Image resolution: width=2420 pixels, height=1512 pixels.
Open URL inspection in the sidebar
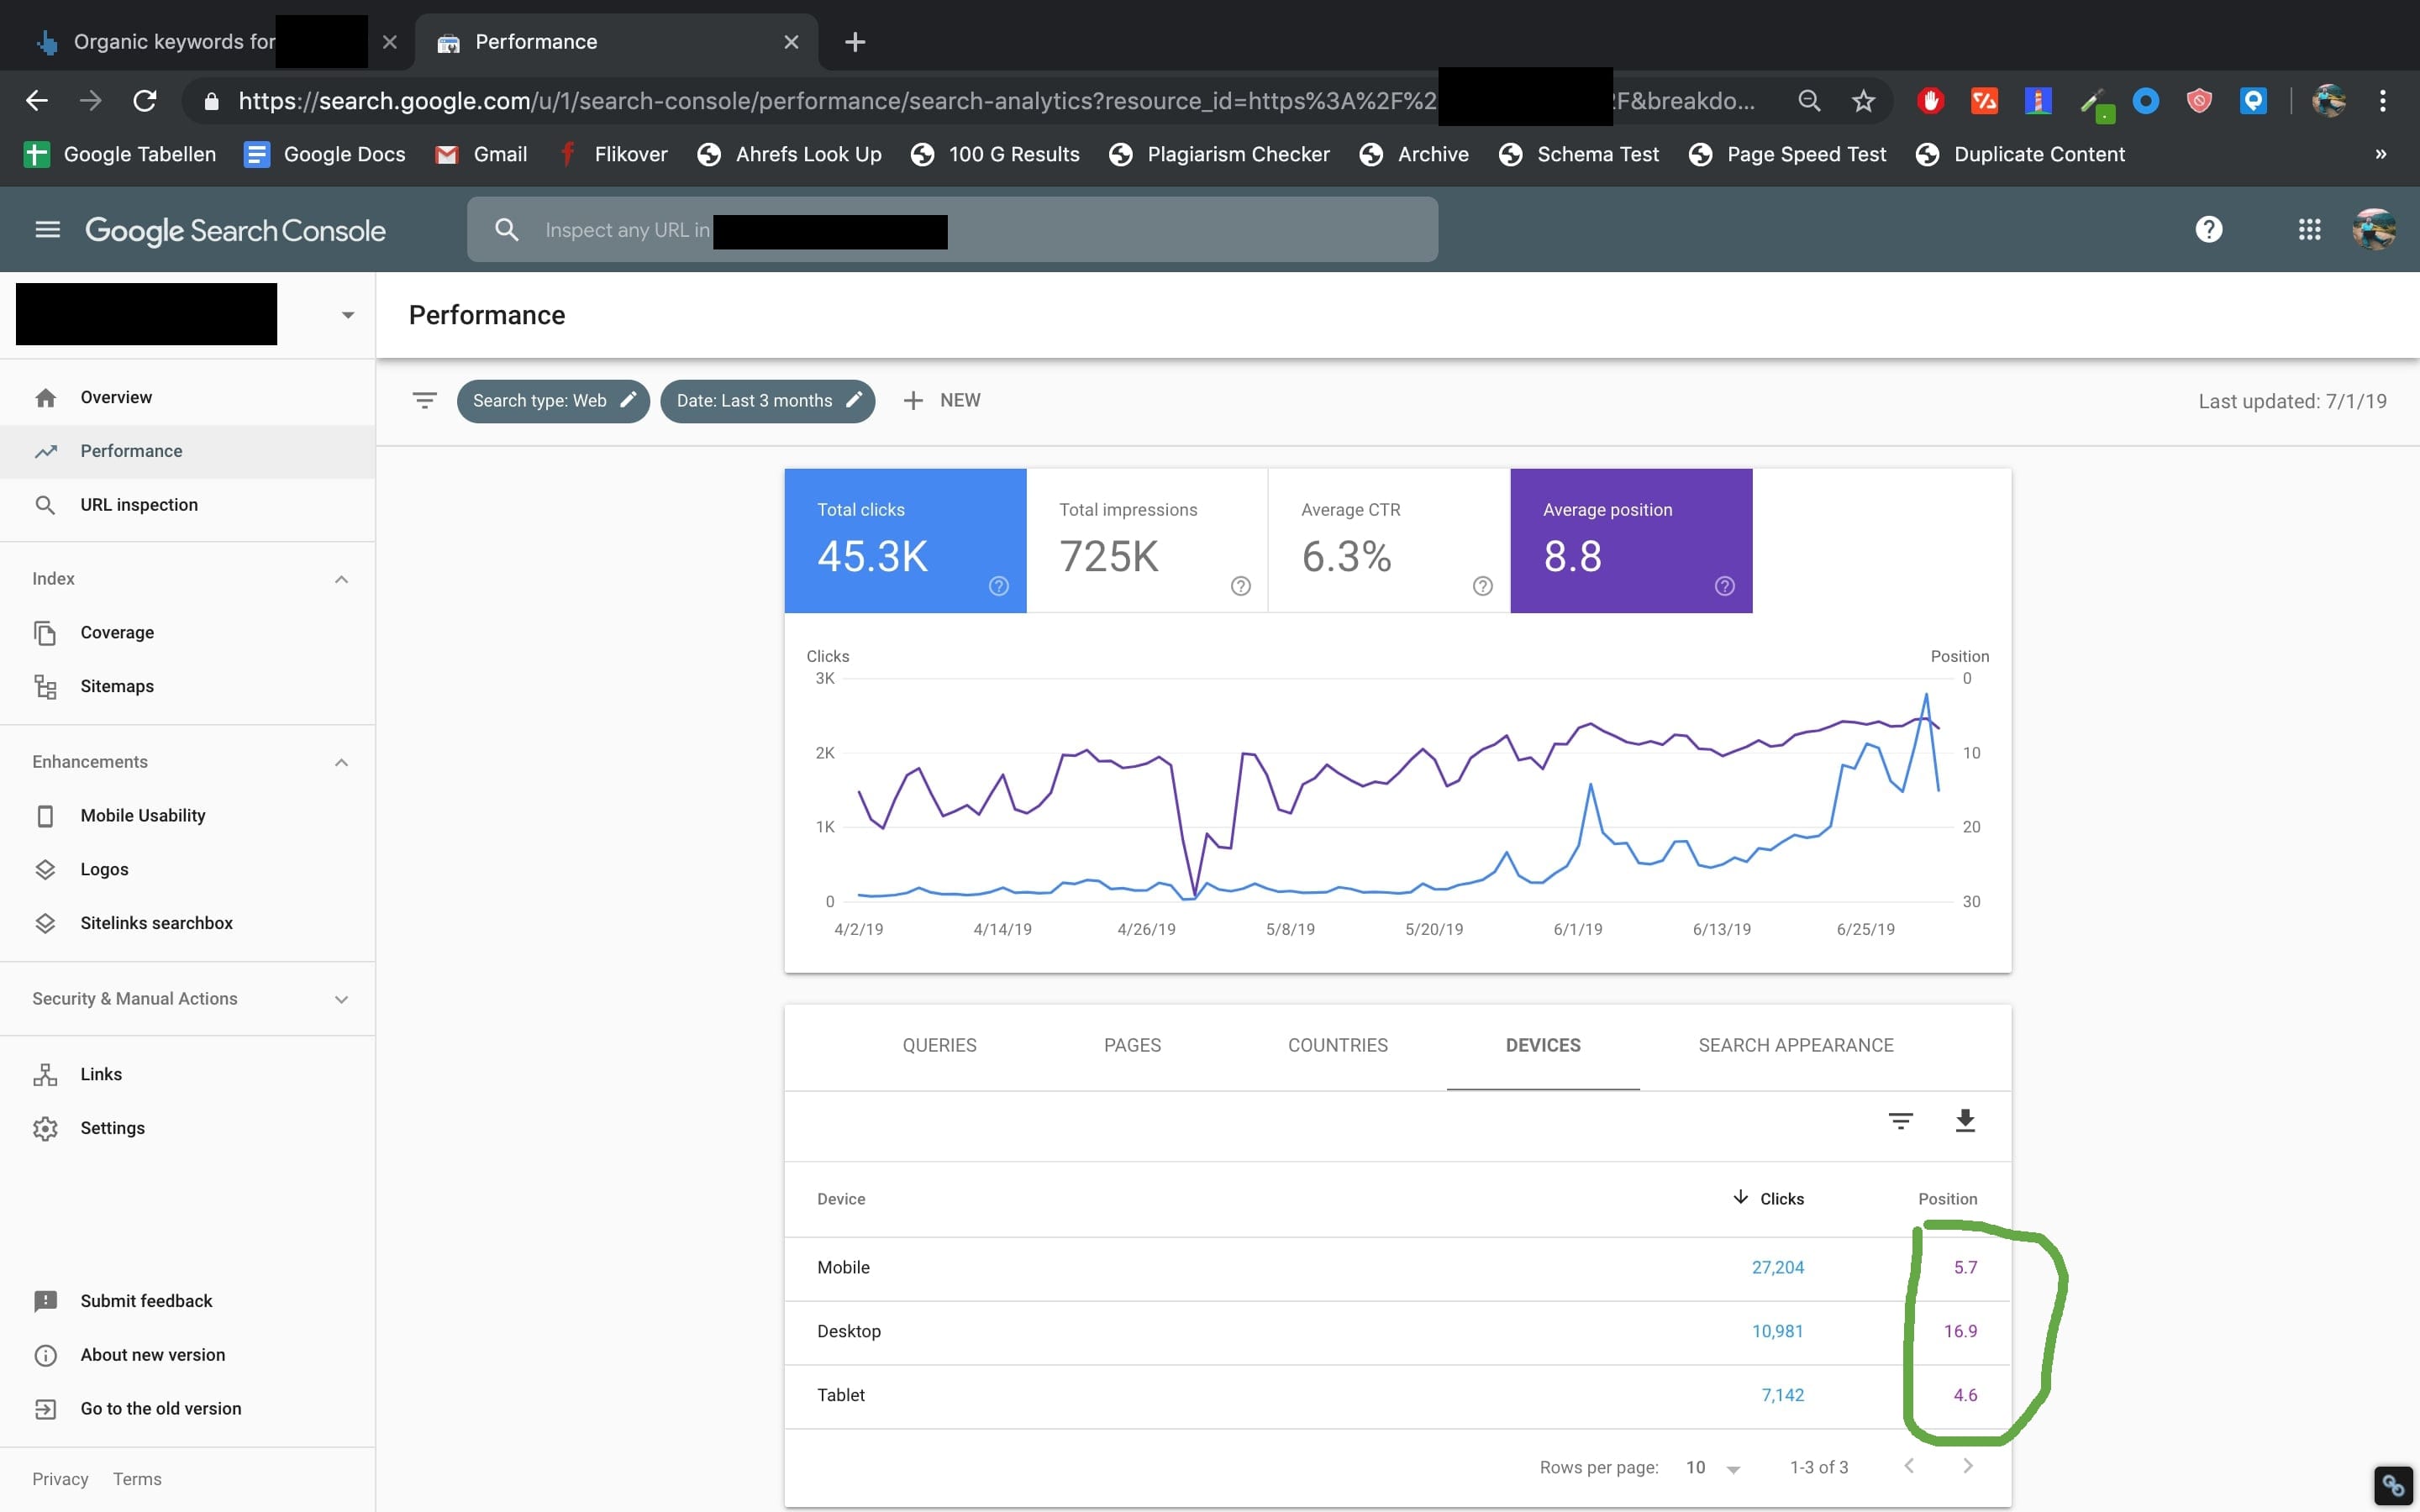[x=188, y=505]
